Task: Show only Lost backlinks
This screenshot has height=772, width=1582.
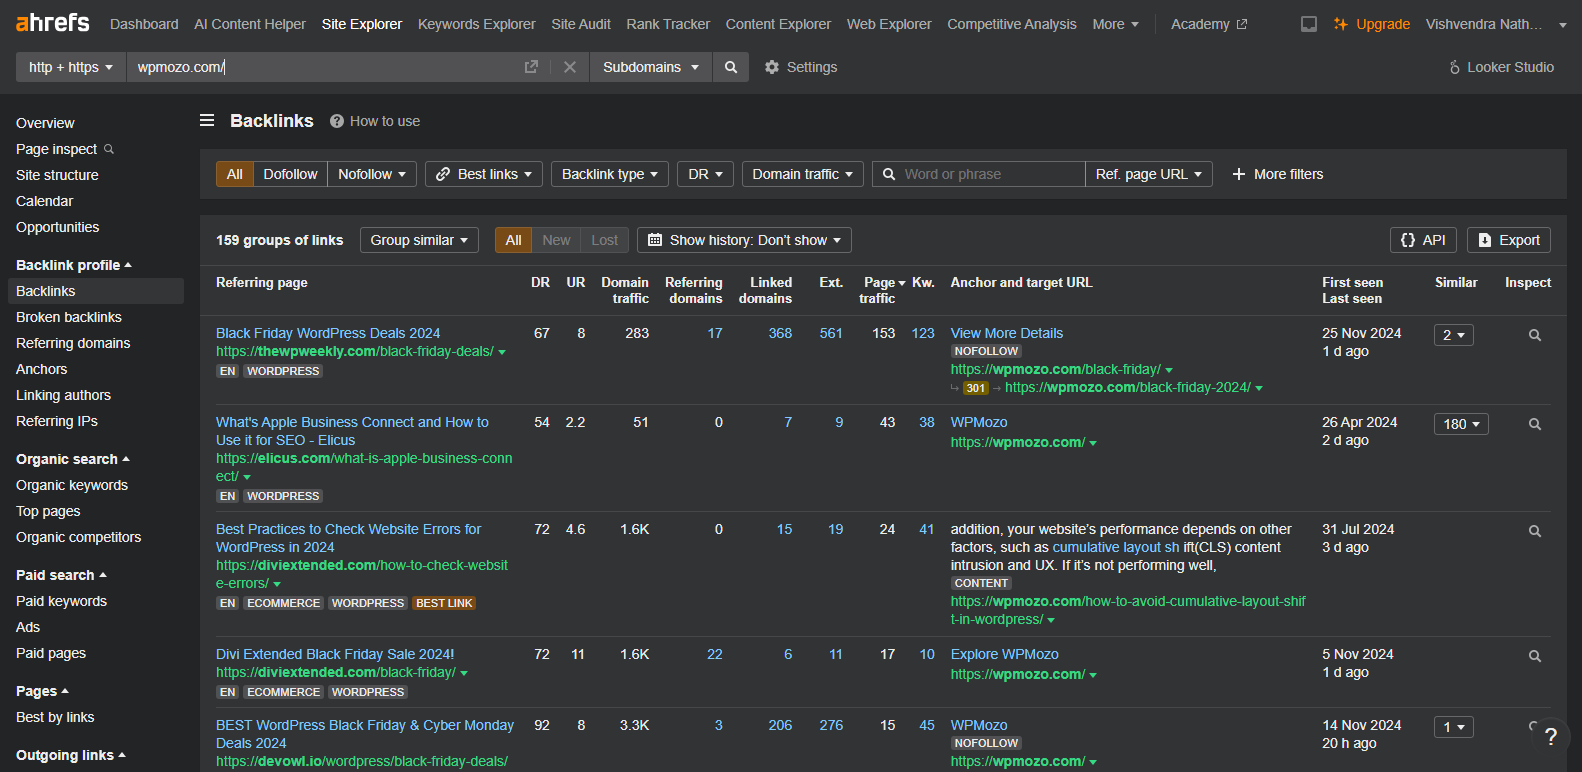Action: click(604, 240)
